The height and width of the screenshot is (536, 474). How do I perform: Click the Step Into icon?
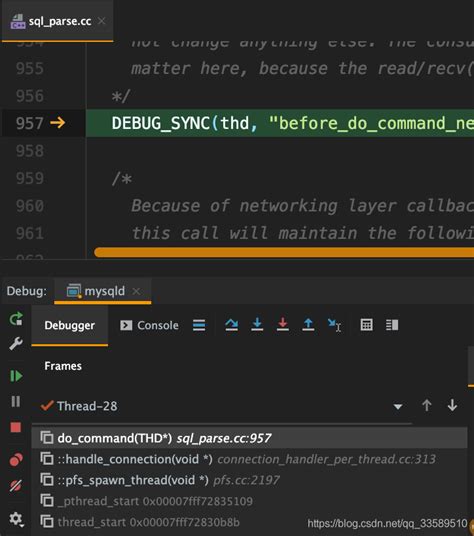pos(257,324)
